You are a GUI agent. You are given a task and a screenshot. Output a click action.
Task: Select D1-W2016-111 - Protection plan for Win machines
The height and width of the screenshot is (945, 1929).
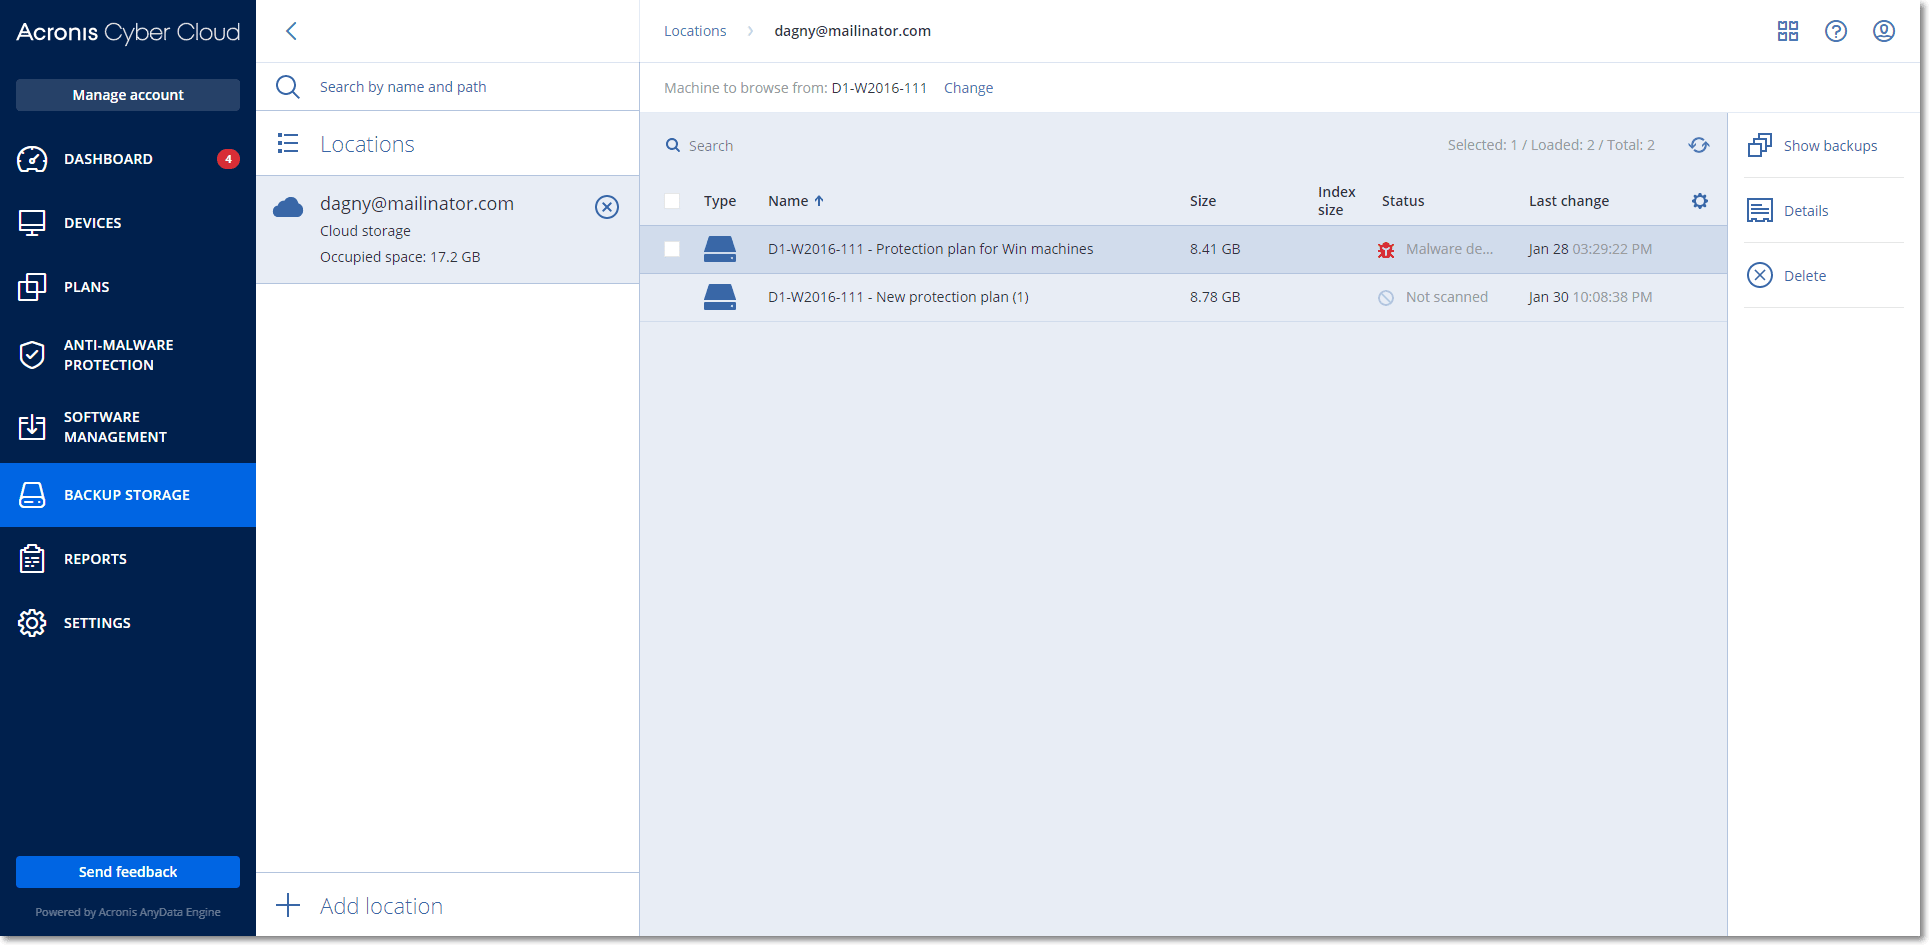(x=930, y=249)
